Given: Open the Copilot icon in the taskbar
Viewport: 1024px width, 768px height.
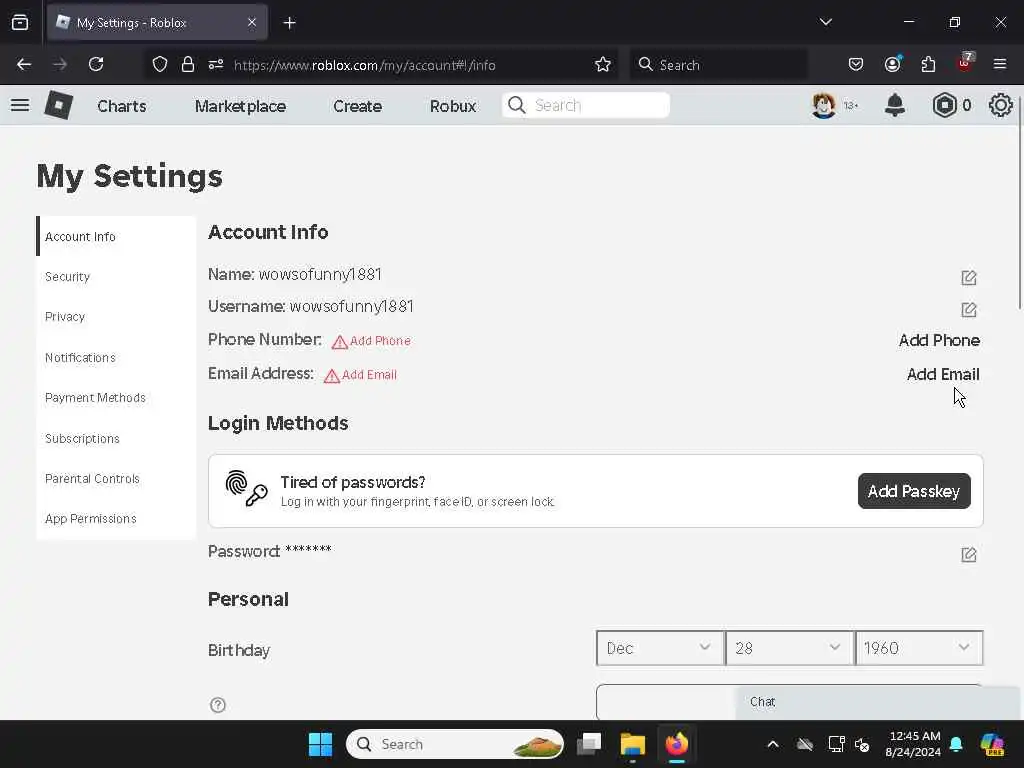Looking at the screenshot, I should [x=992, y=744].
